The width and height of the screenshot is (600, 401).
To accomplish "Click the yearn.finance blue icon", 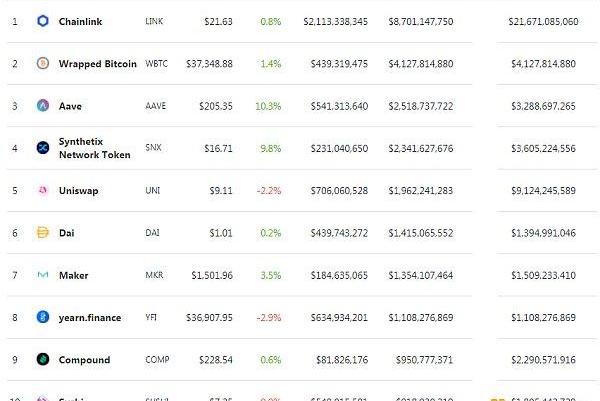I will pos(43,317).
